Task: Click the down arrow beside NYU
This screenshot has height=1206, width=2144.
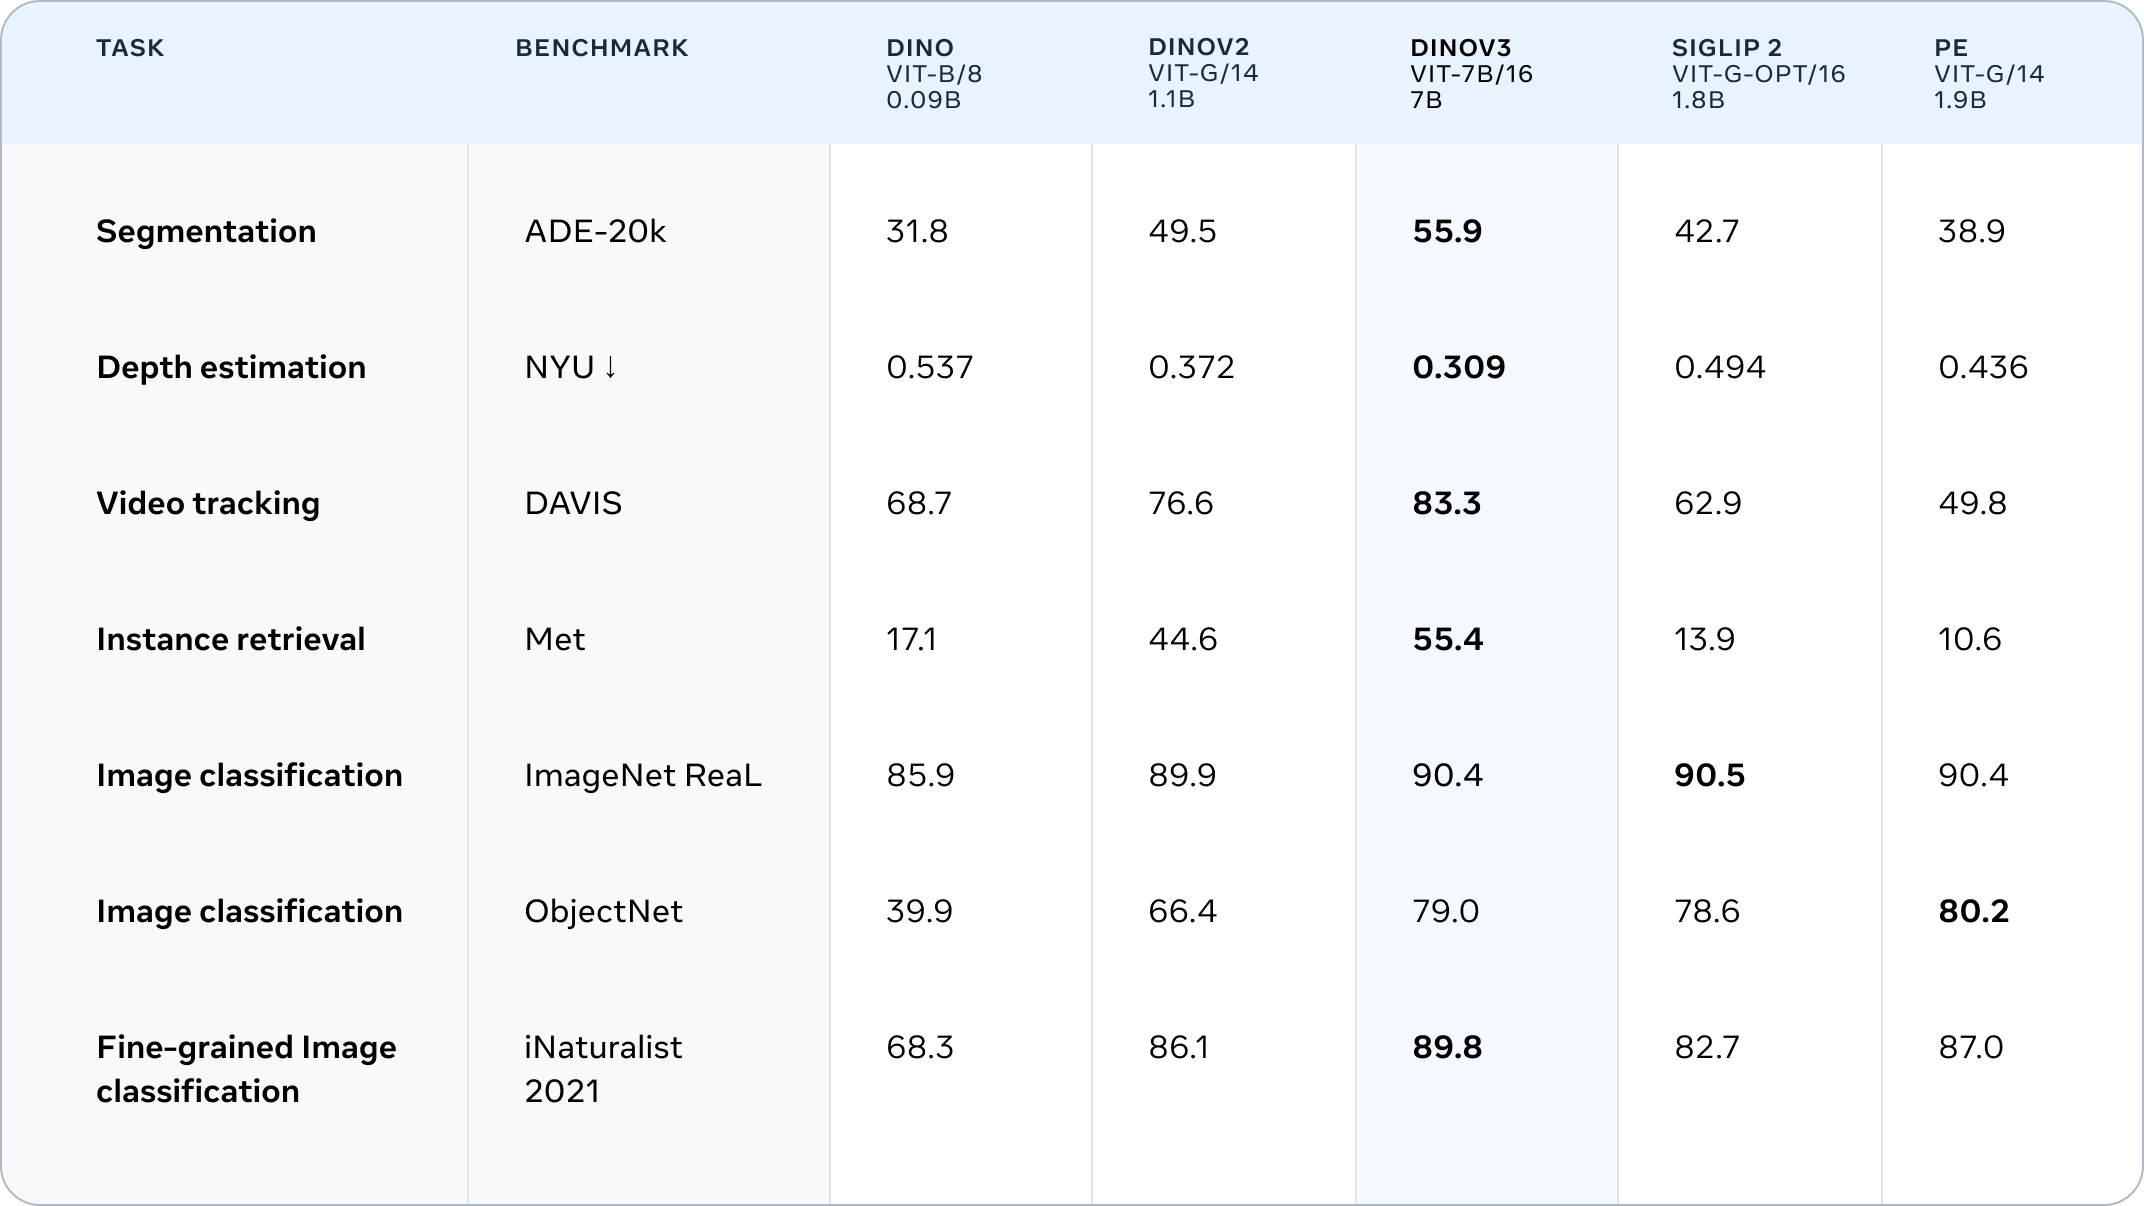Action: pos(610,368)
